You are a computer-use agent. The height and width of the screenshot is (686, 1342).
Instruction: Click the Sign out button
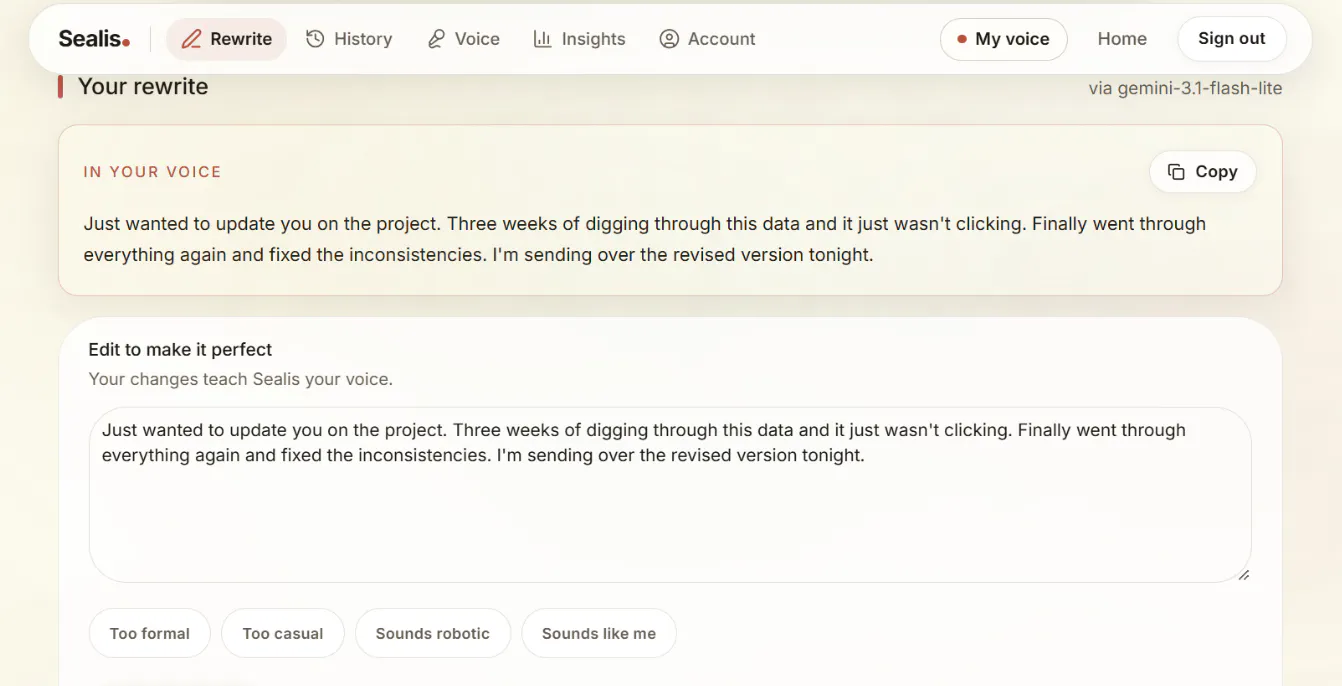[x=1232, y=39]
